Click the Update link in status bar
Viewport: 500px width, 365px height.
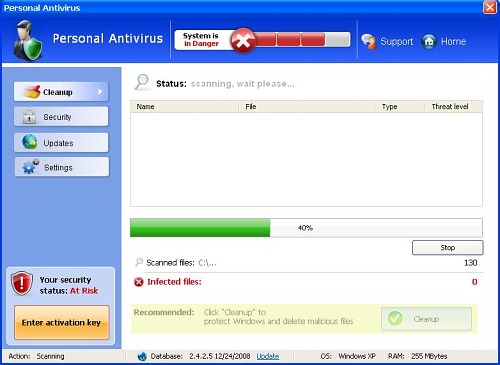pyautogui.click(x=268, y=356)
